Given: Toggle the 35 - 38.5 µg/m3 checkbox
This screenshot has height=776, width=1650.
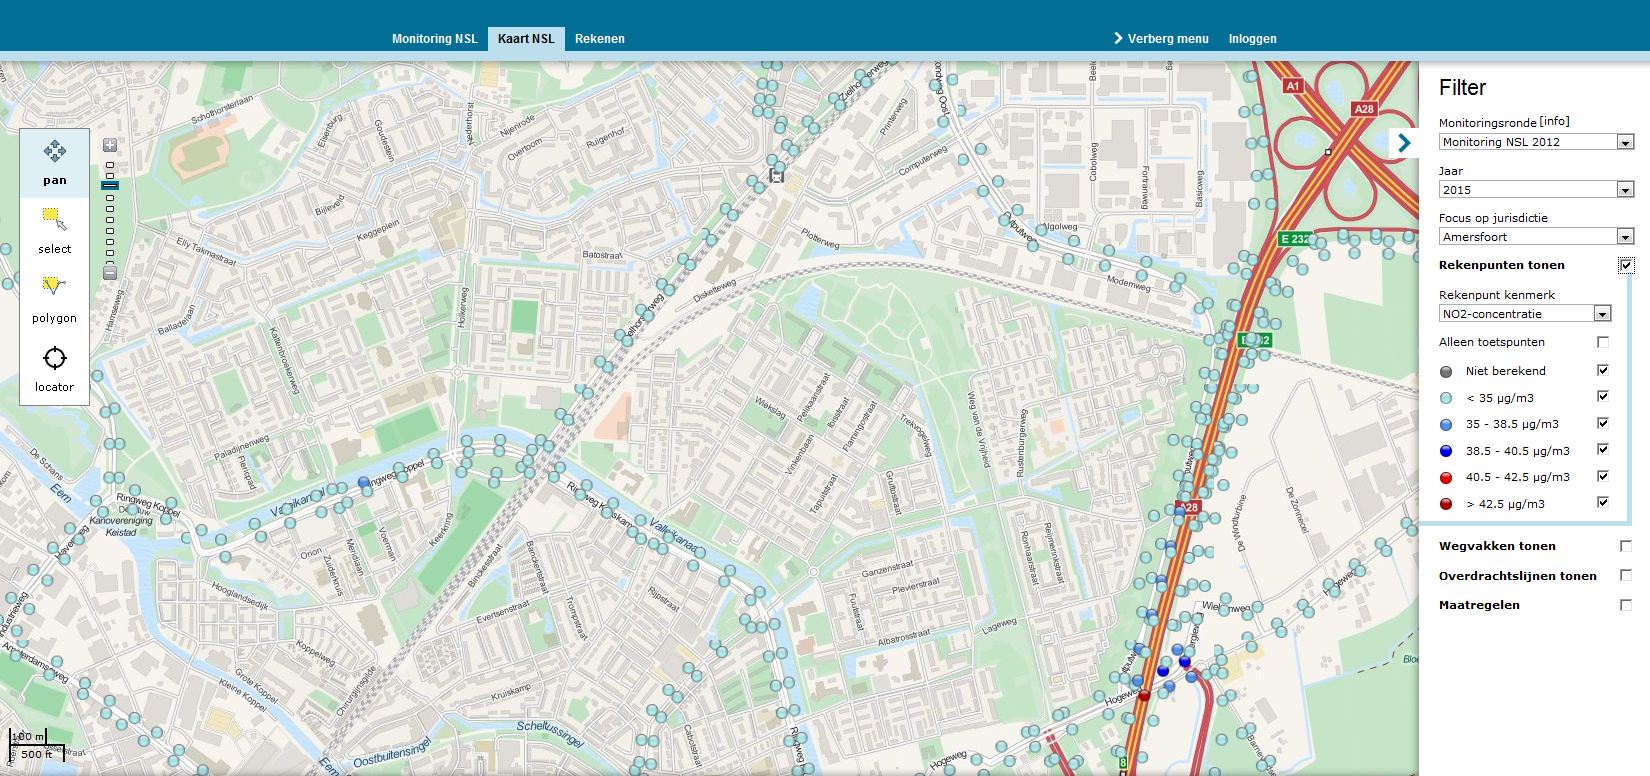Looking at the screenshot, I should [1603, 423].
